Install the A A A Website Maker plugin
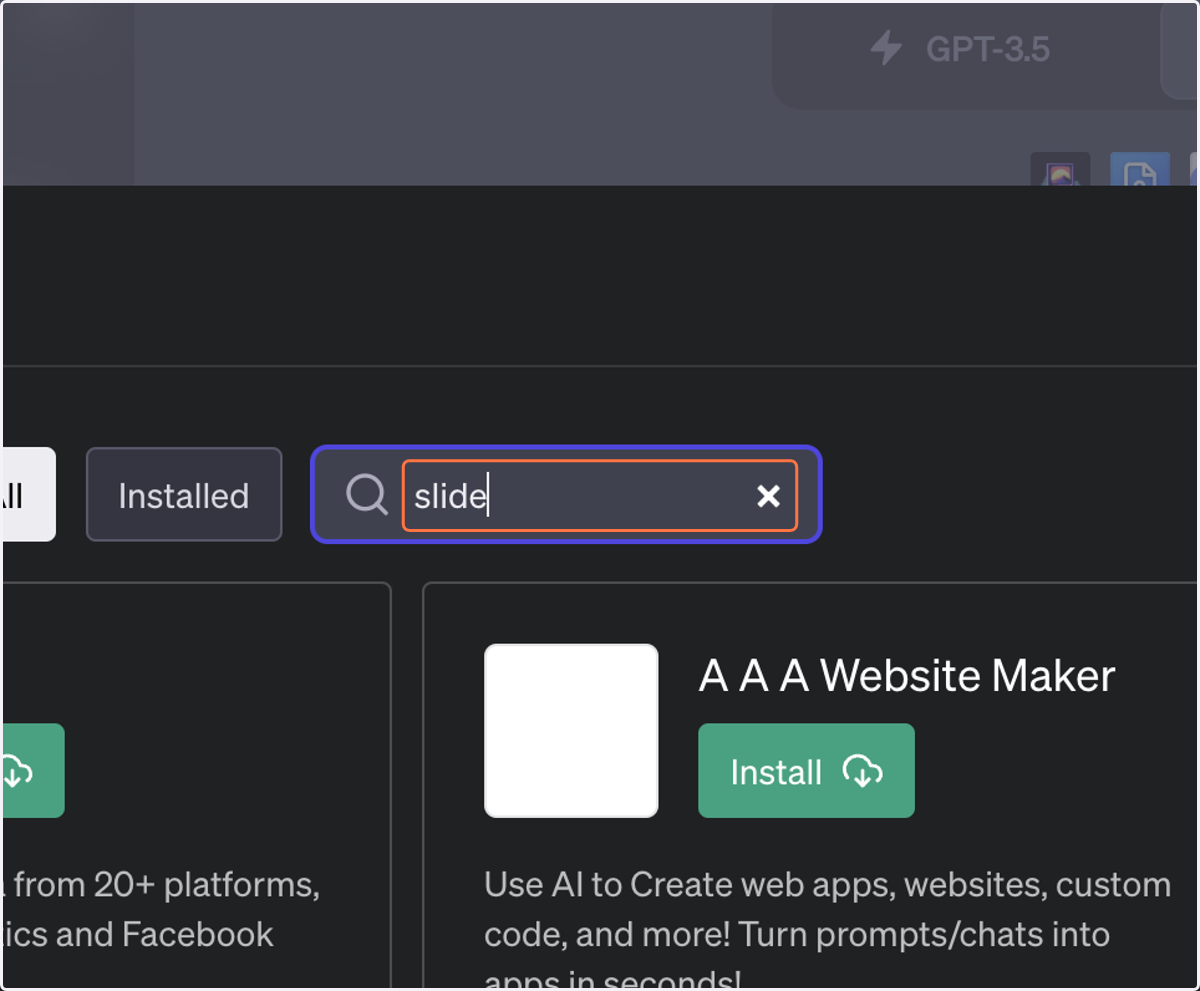The width and height of the screenshot is (1200, 991). coord(806,771)
